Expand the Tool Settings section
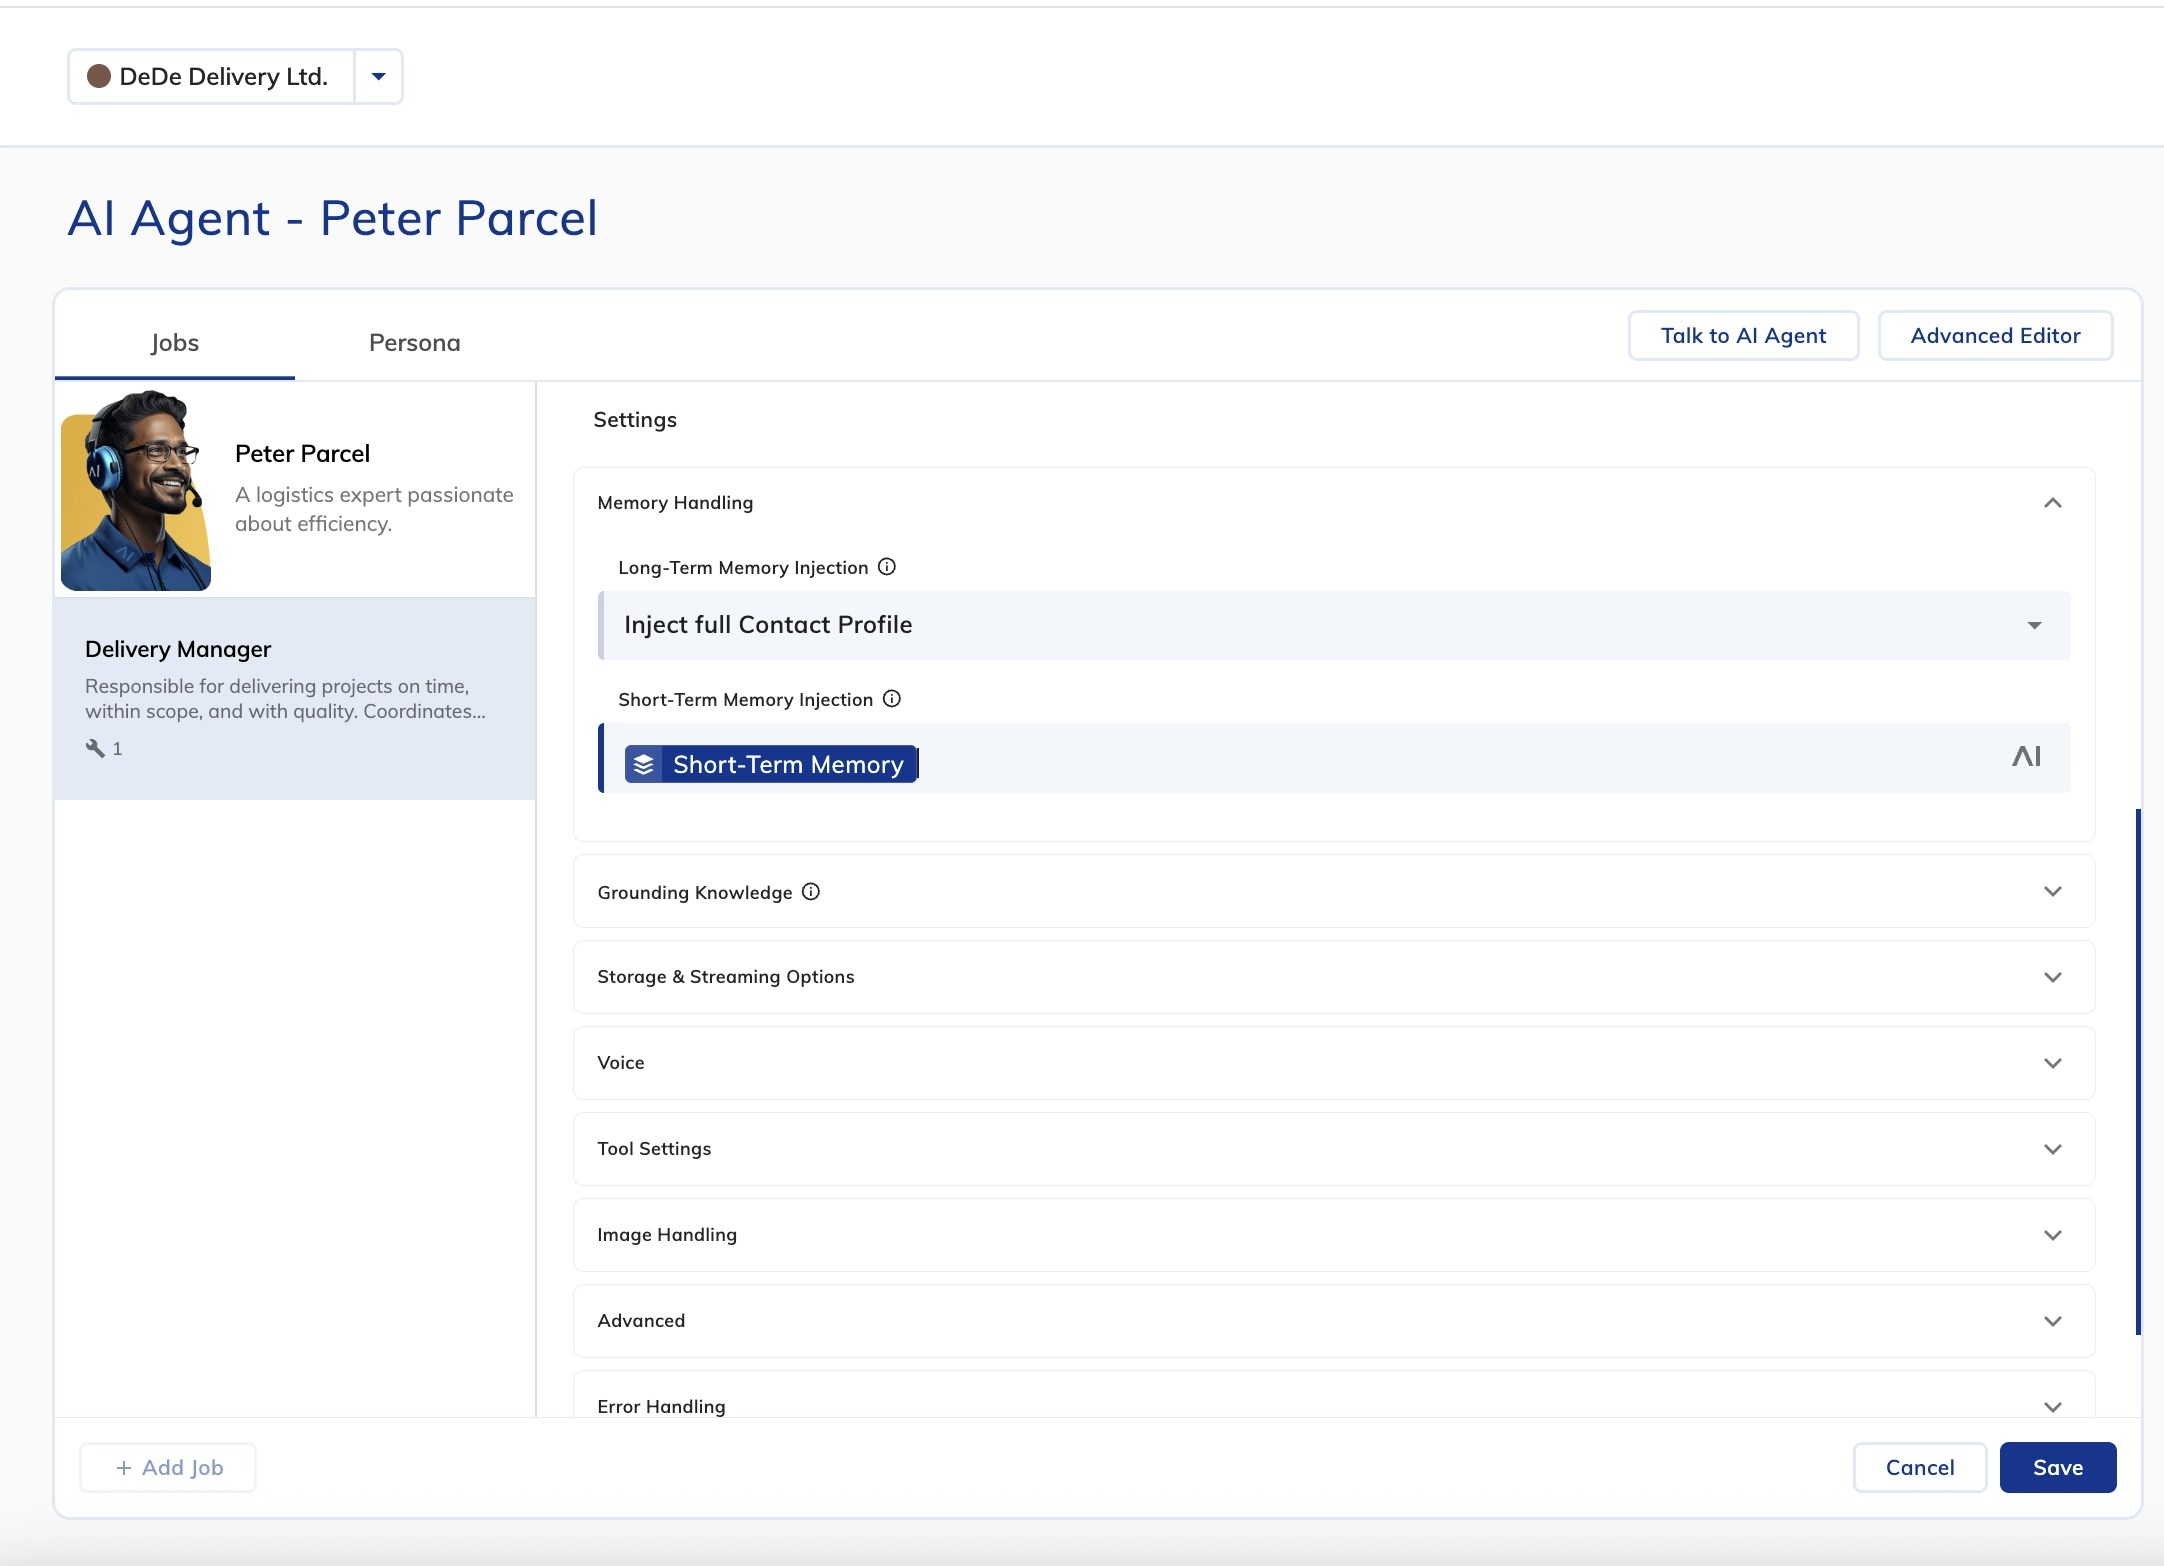Image resolution: width=2164 pixels, height=1566 pixels. (2052, 1149)
